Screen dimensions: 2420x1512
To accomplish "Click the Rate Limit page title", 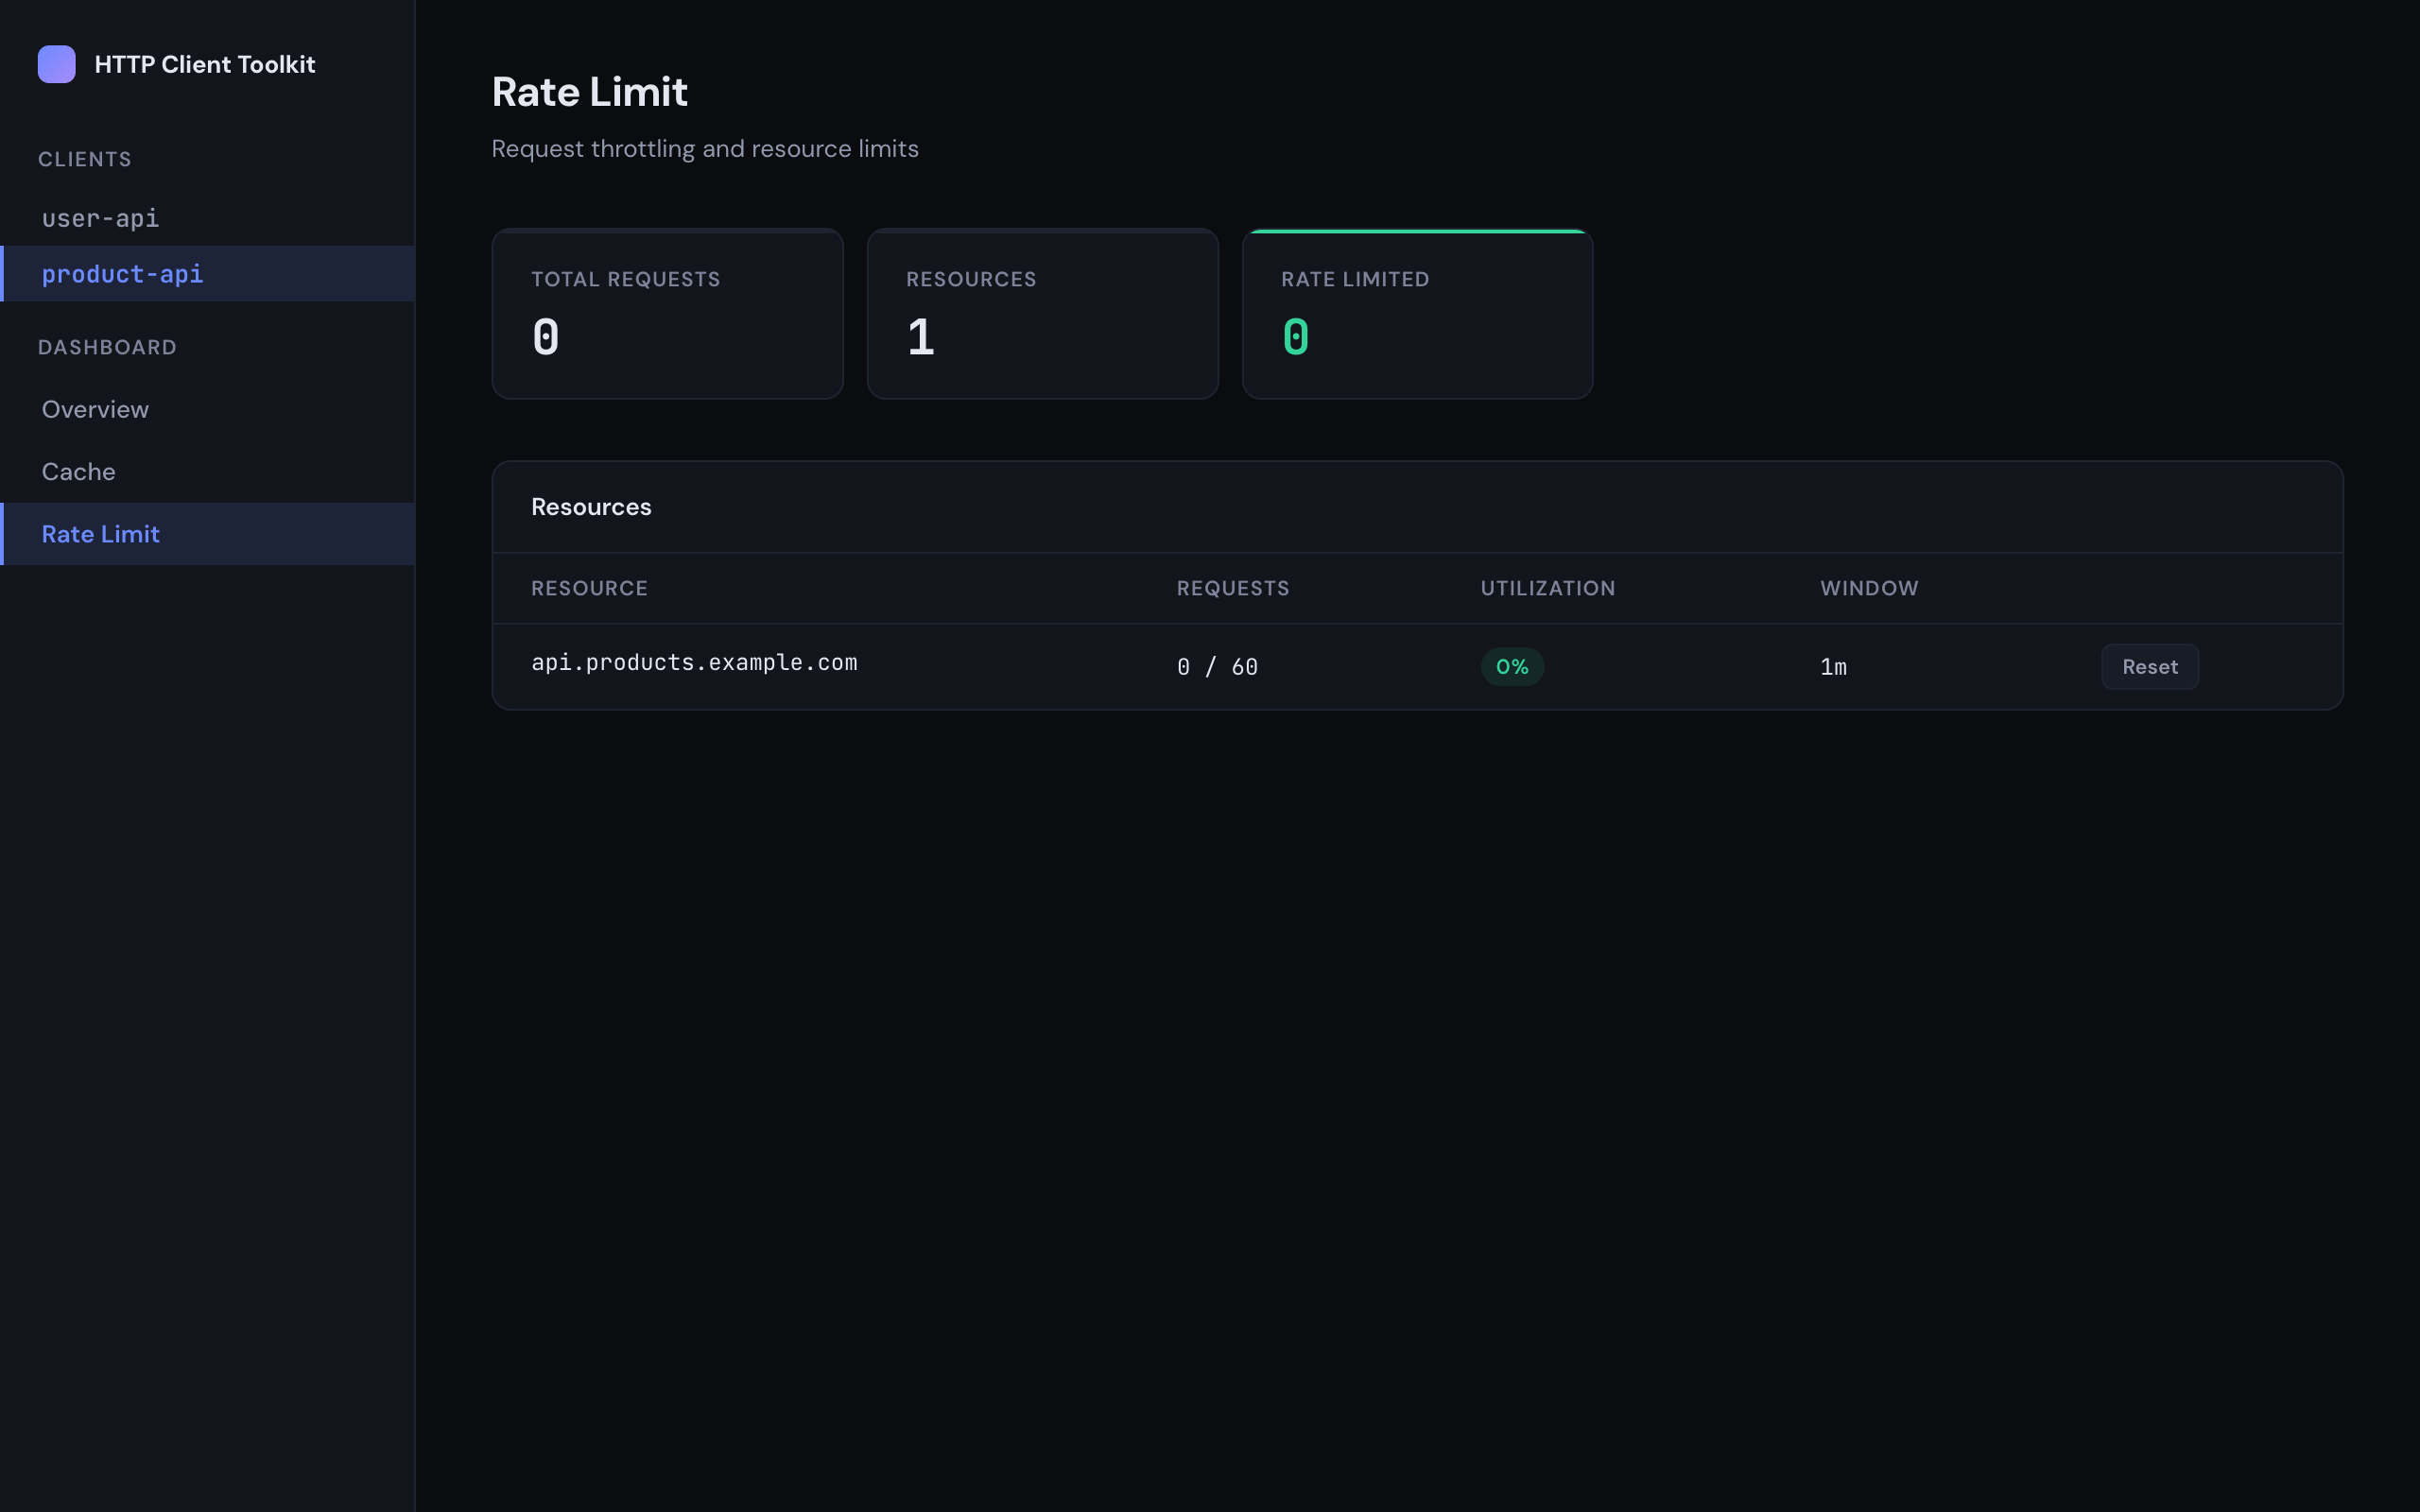I will (x=590, y=91).
